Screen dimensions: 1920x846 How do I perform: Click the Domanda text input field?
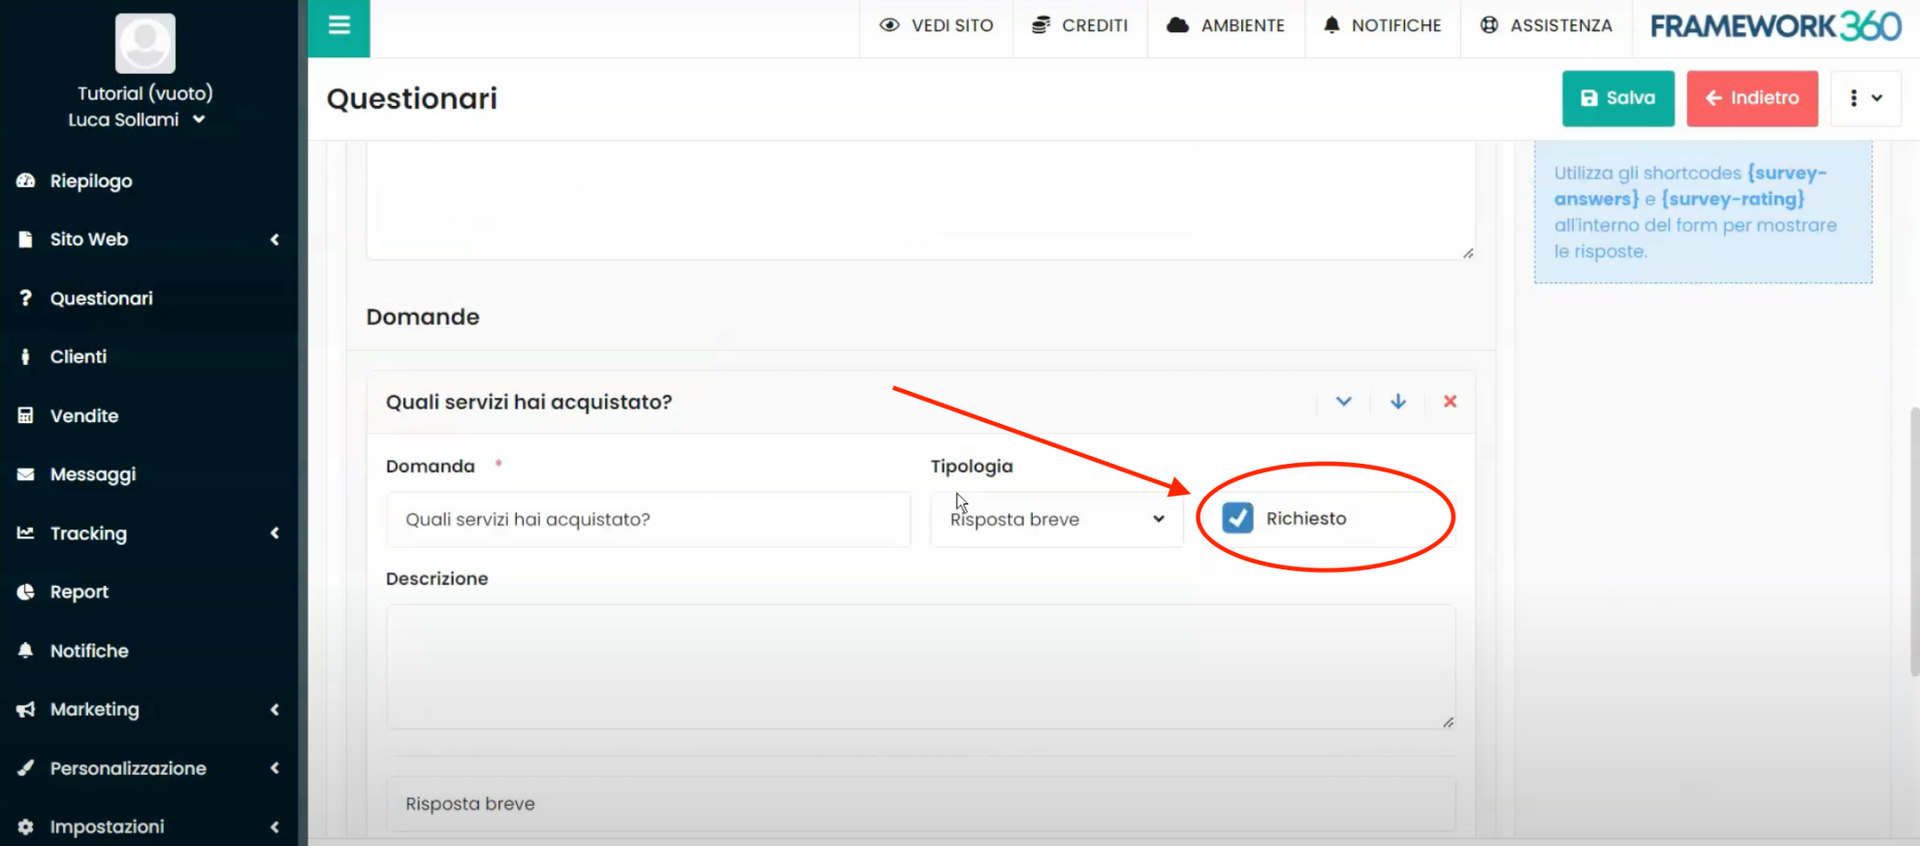point(648,519)
